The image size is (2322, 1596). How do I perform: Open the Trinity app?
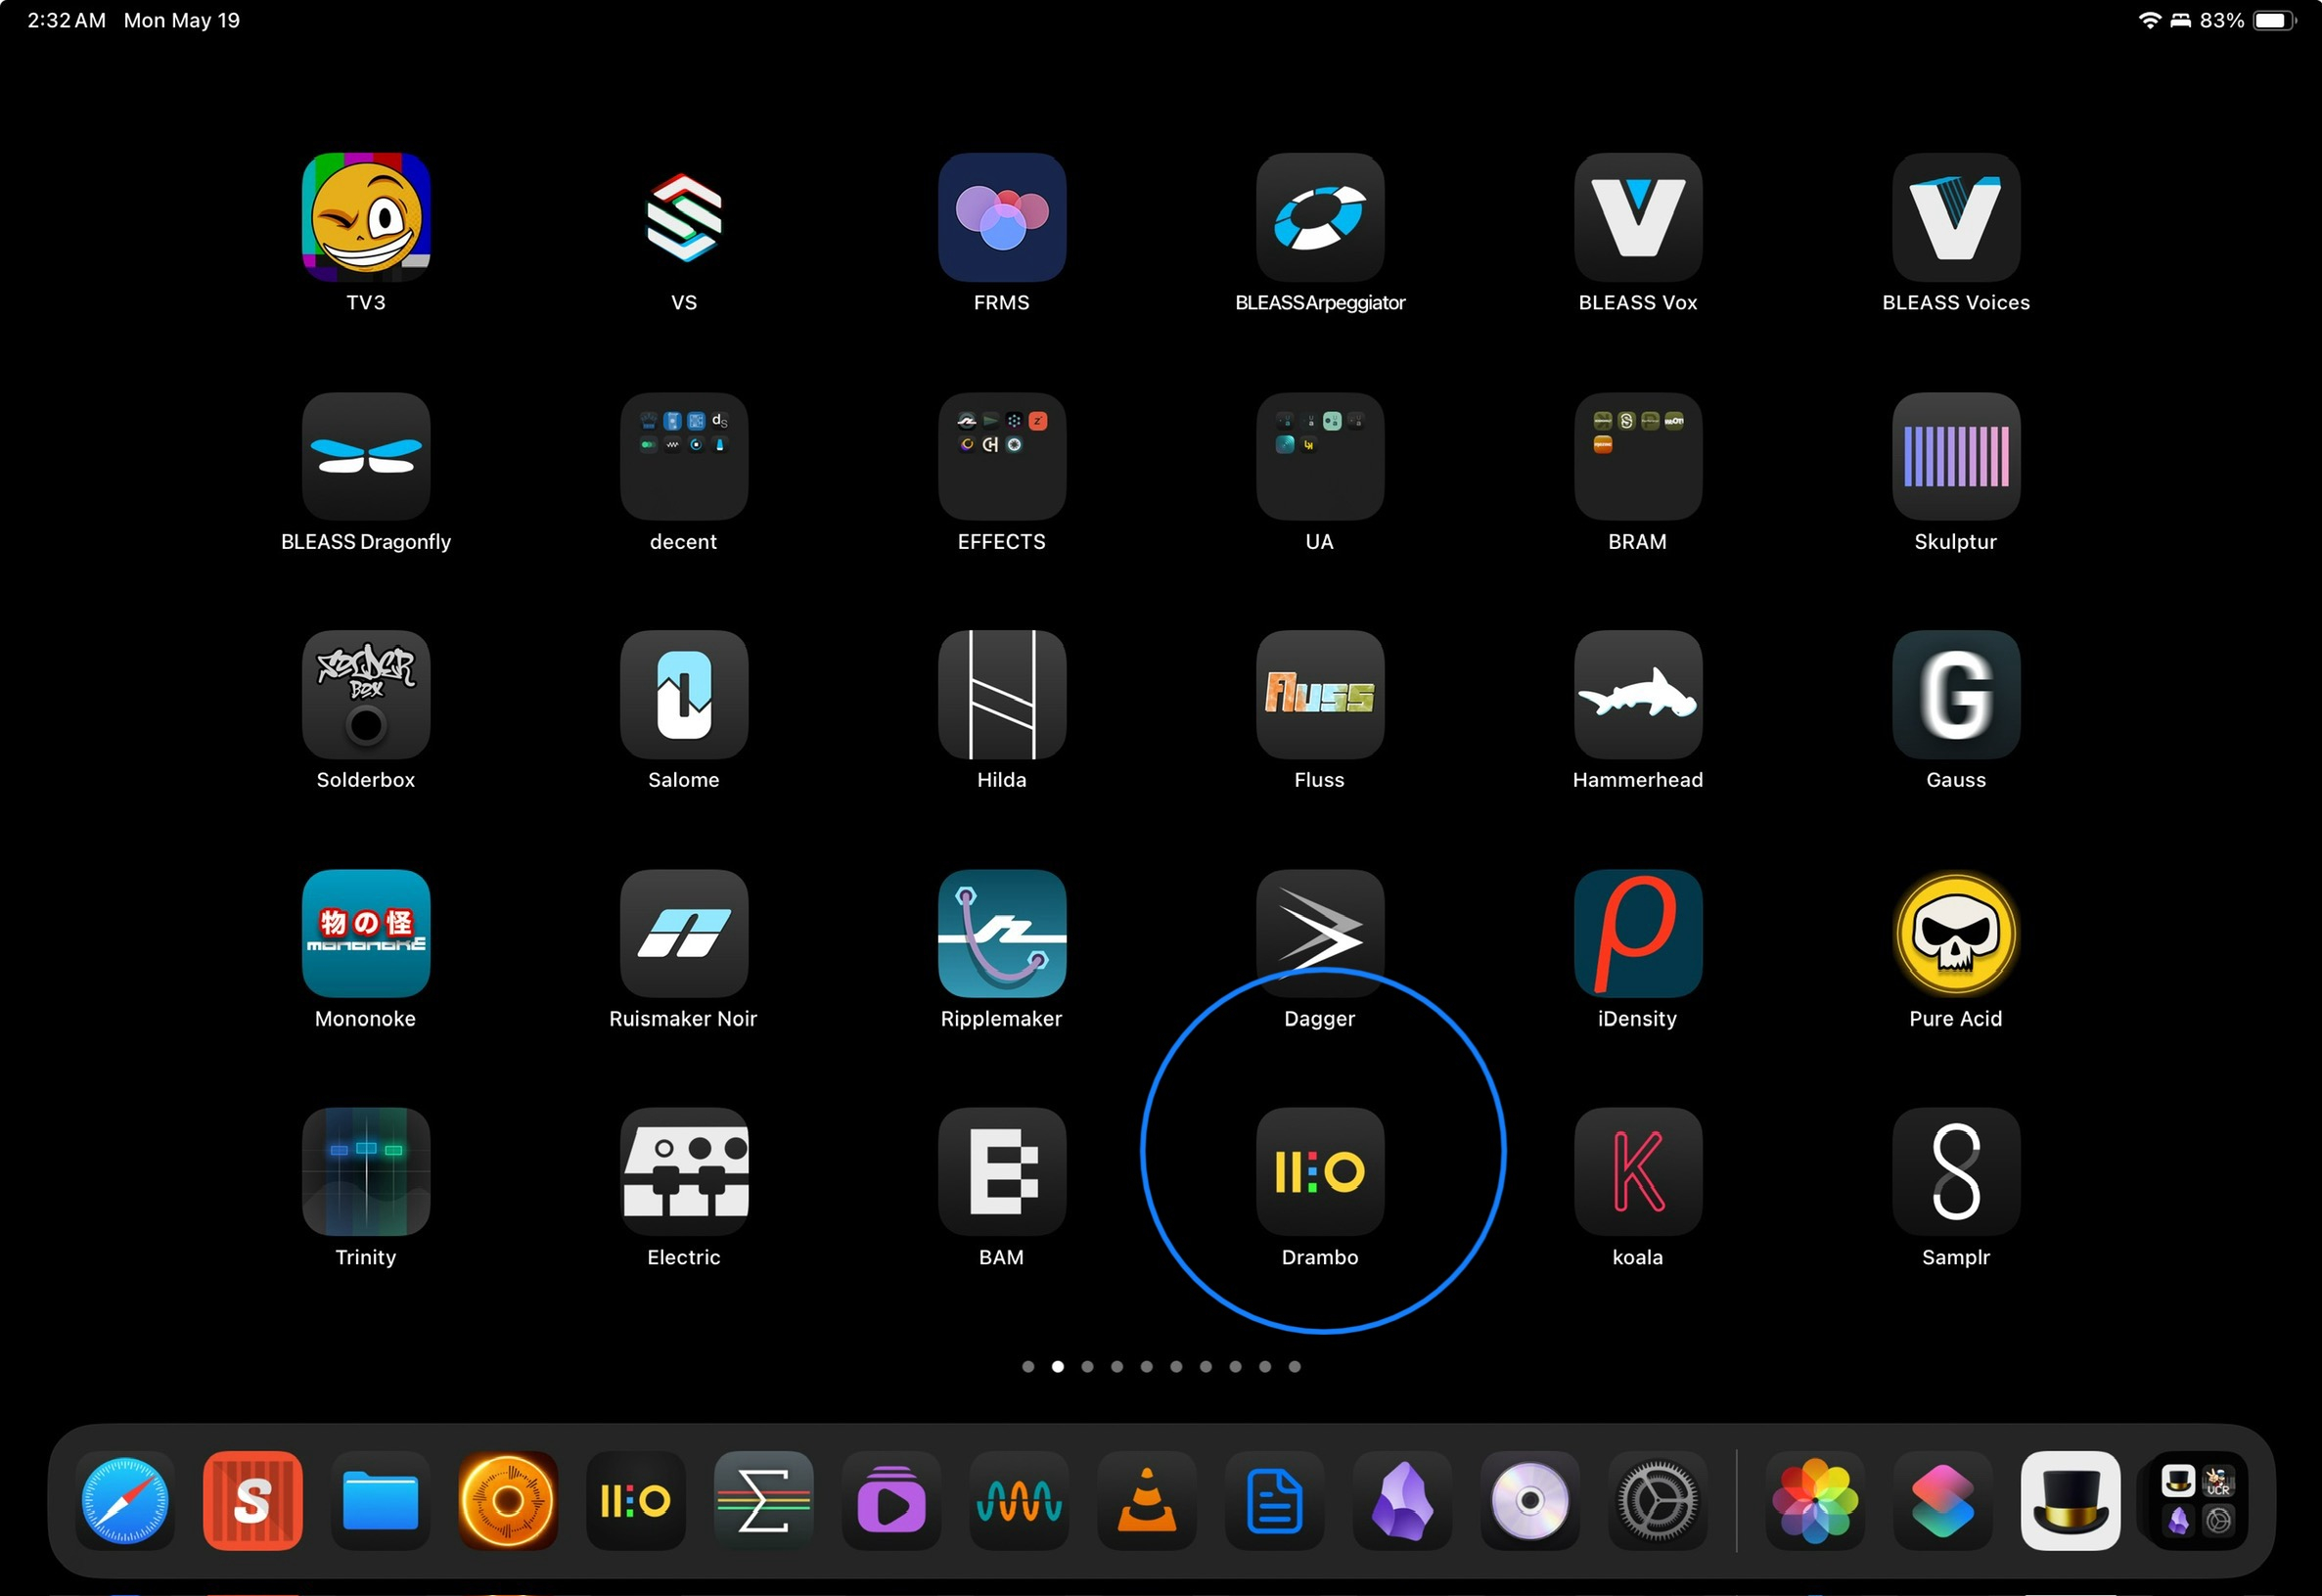pos(366,1171)
